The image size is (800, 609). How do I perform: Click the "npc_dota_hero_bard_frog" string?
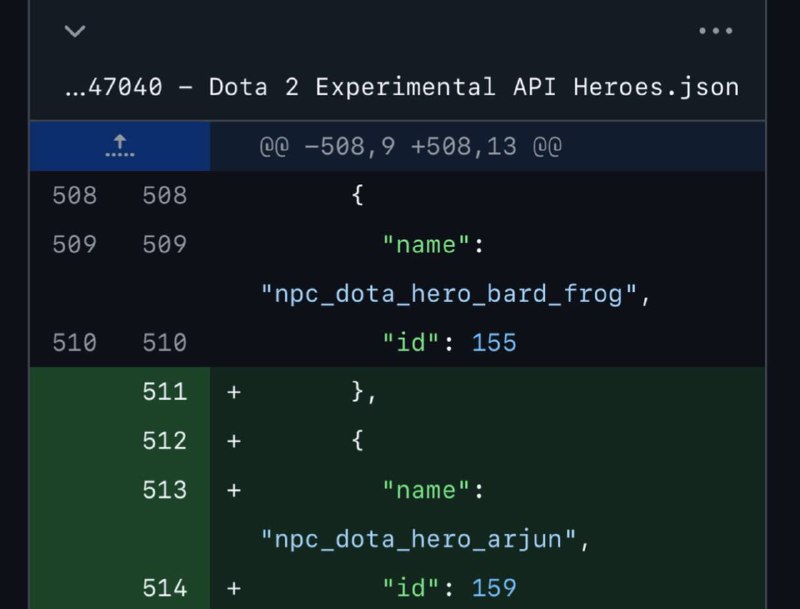(x=450, y=294)
